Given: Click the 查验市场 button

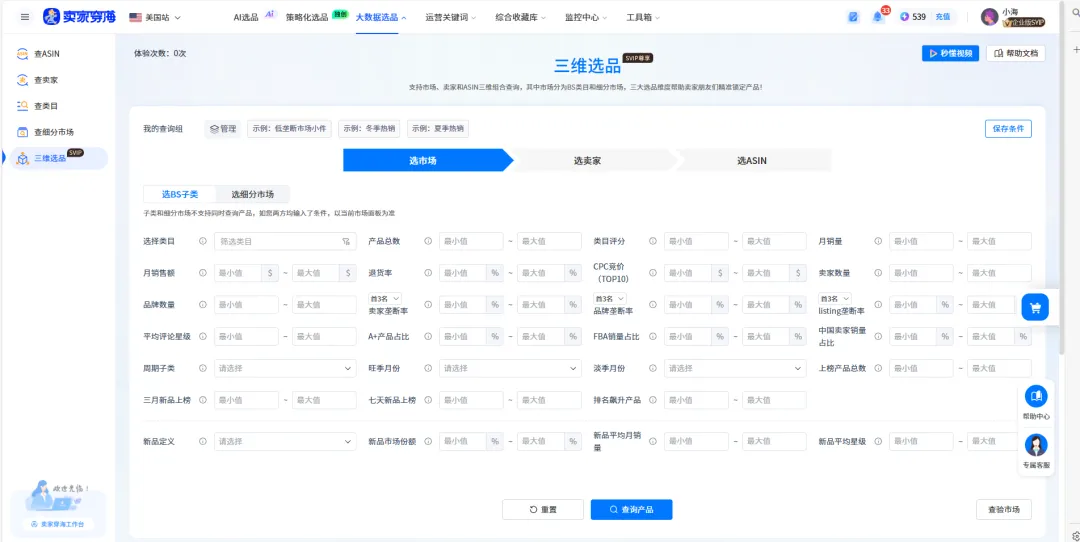Looking at the screenshot, I should click(x=1004, y=510).
